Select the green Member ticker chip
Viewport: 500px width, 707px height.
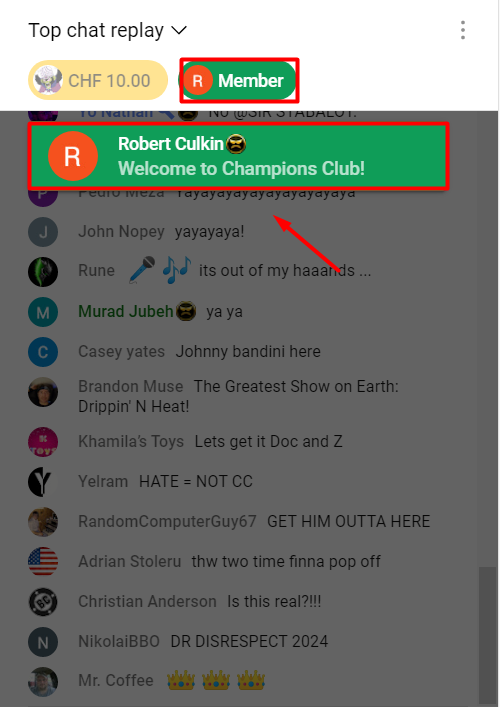[x=239, y=80]
